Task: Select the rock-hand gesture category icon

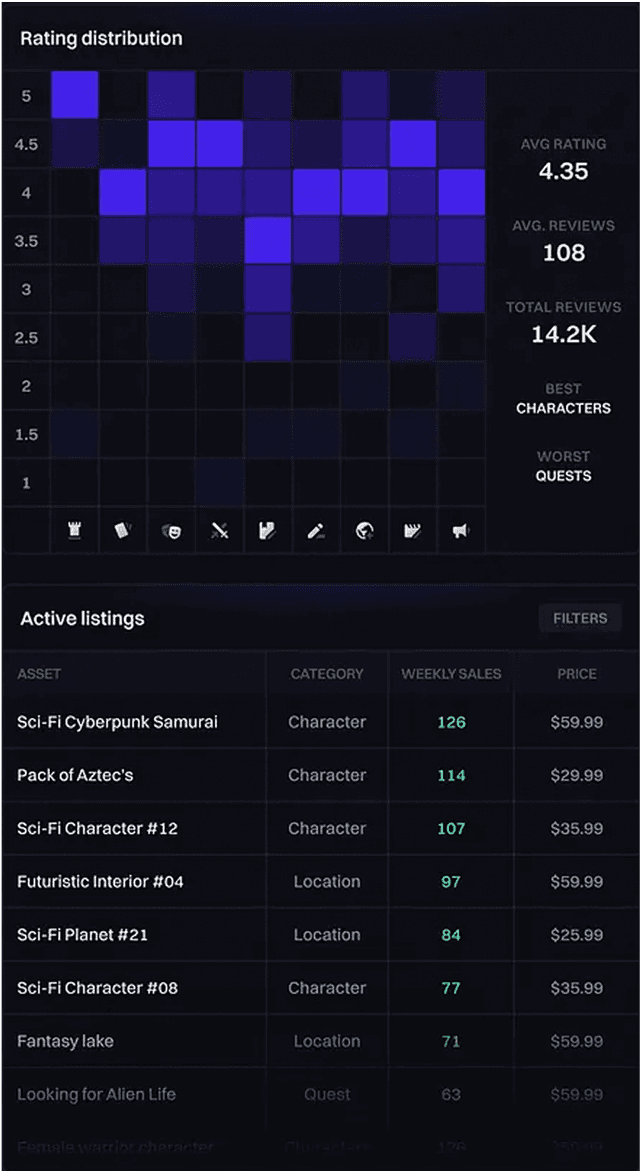Action: pyautogui.click(x=267, y=530)
